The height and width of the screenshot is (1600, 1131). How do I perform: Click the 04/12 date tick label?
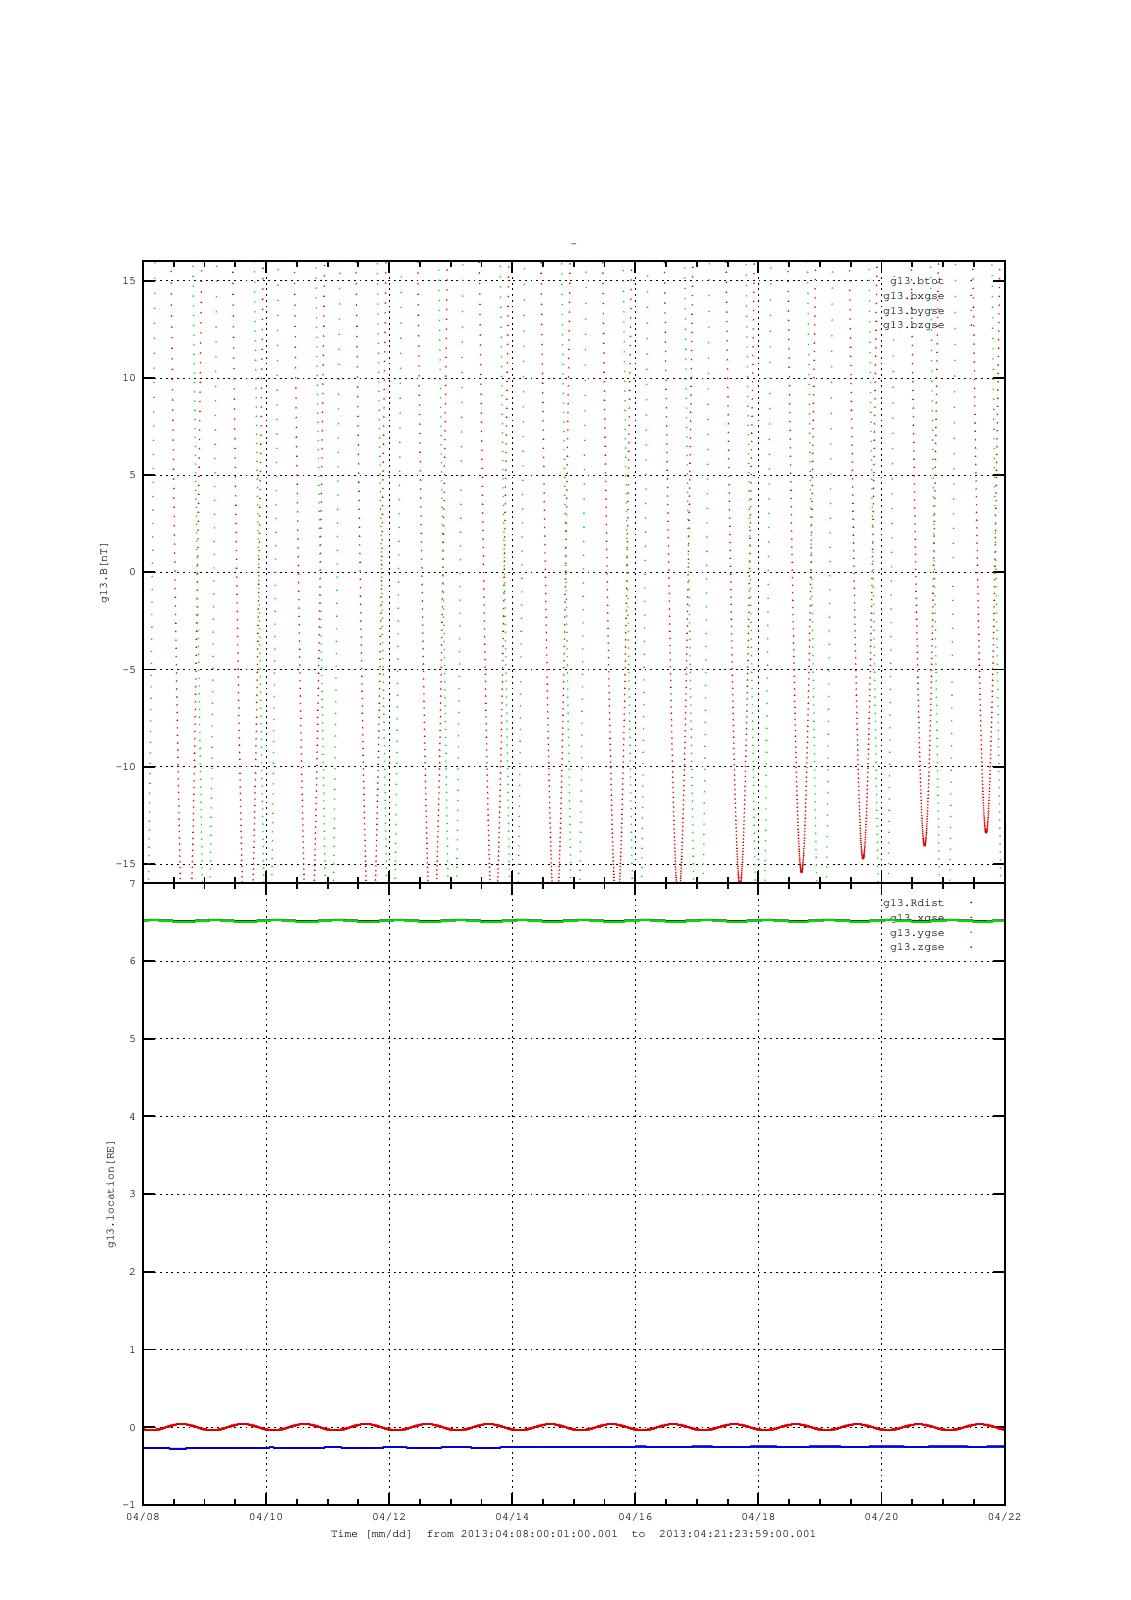tap(389, 1517)
